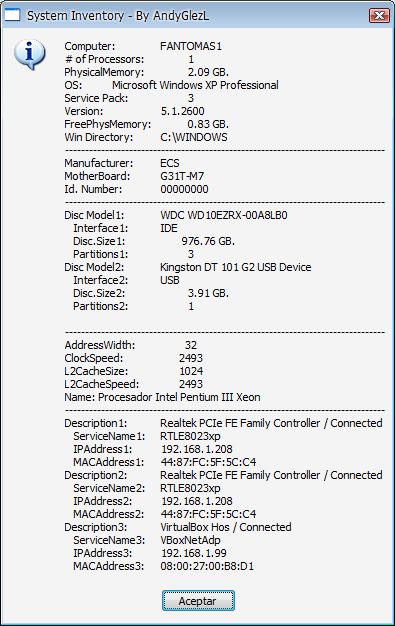Click the Description1 Realtek PCIe controller entry

click(x=271, y=423)
